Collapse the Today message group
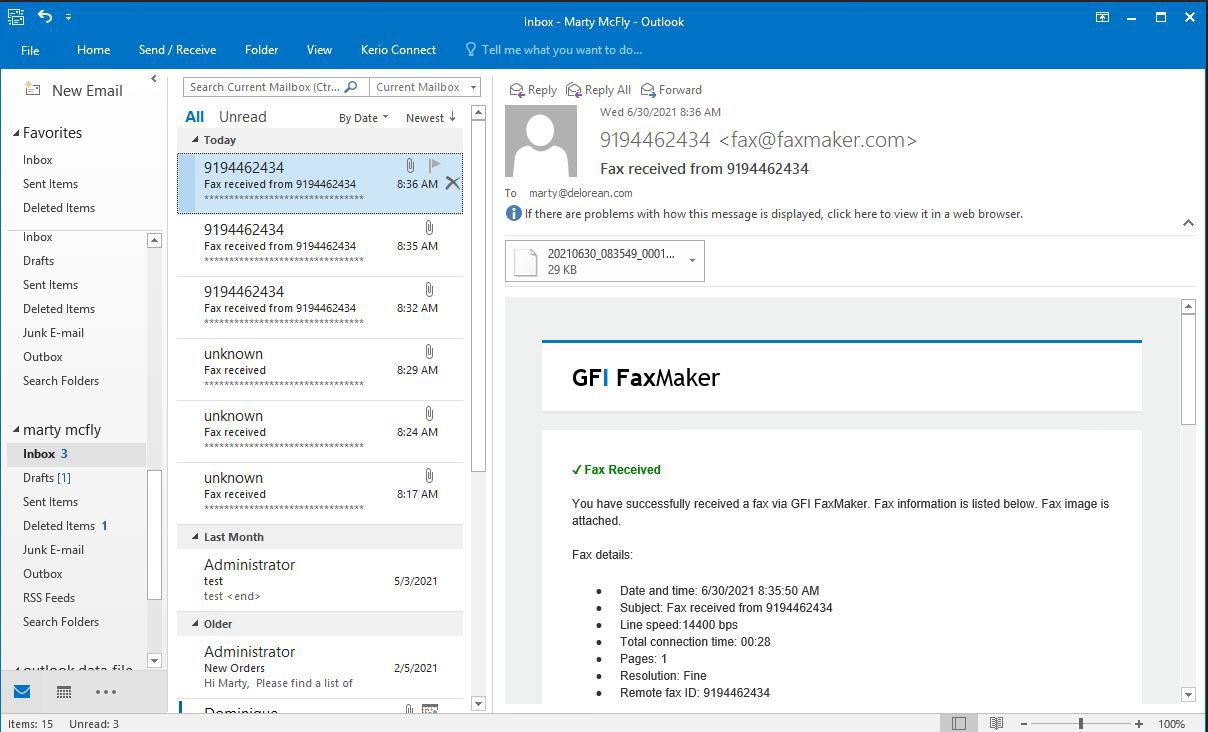The width and height of the screenshot is (1208, 732). click(194, 140)
